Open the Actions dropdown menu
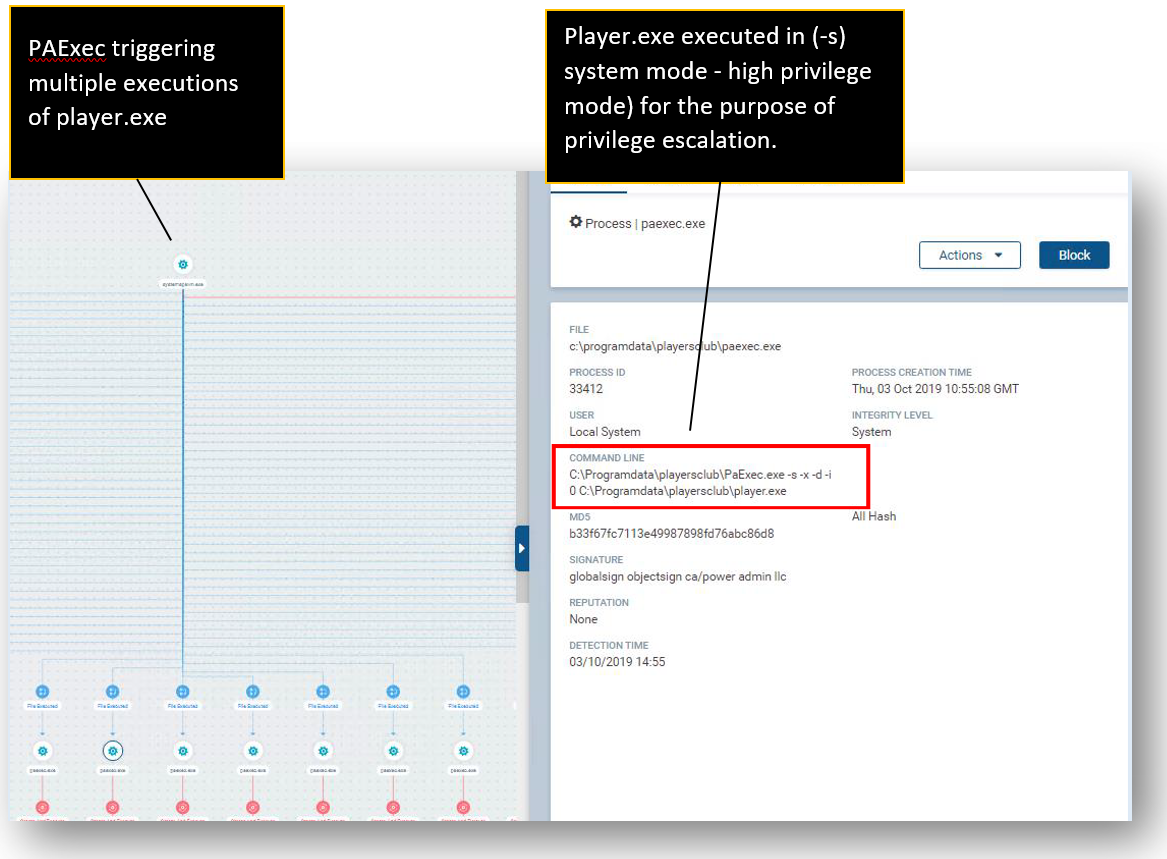Screen dimensions: 1167x859 click(969, 255)
